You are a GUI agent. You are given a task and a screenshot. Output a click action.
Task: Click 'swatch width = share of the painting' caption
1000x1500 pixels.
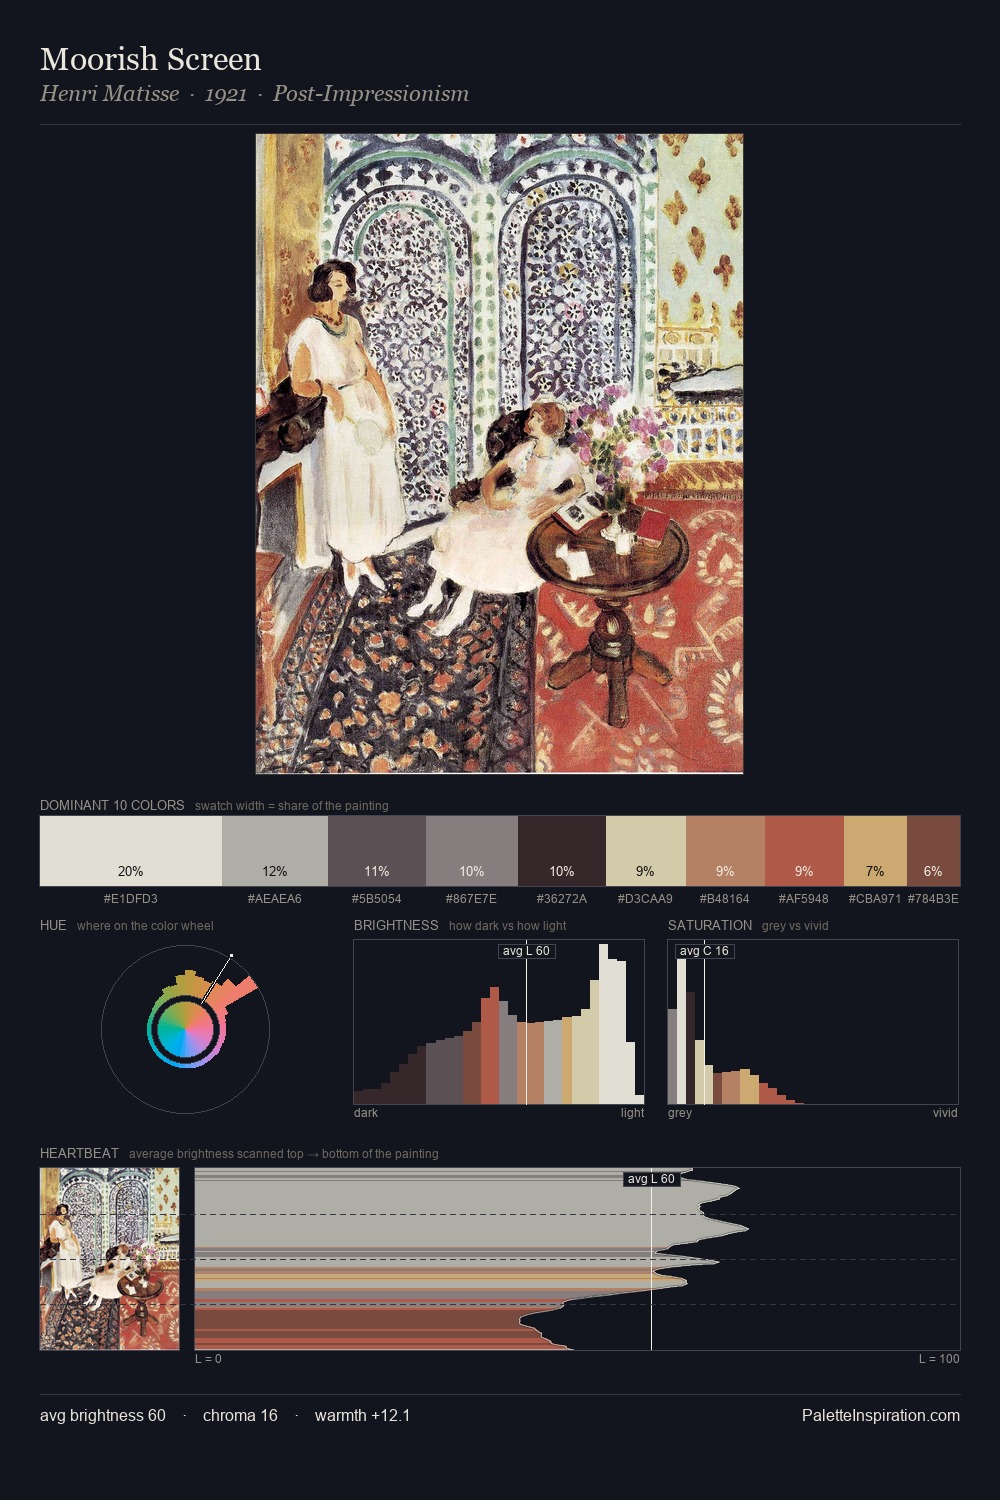pos(292,806)
